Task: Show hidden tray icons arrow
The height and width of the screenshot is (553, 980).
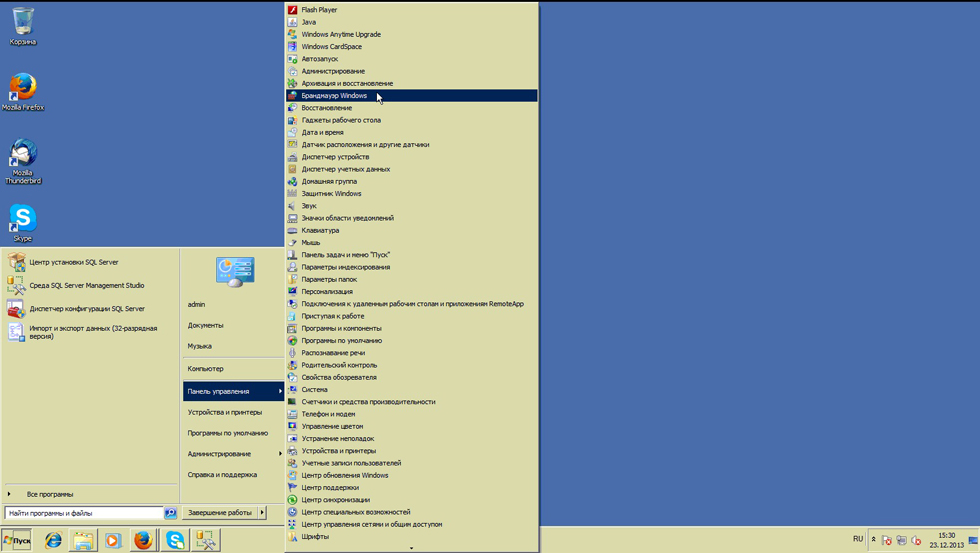Action: [x=873, y=540]
